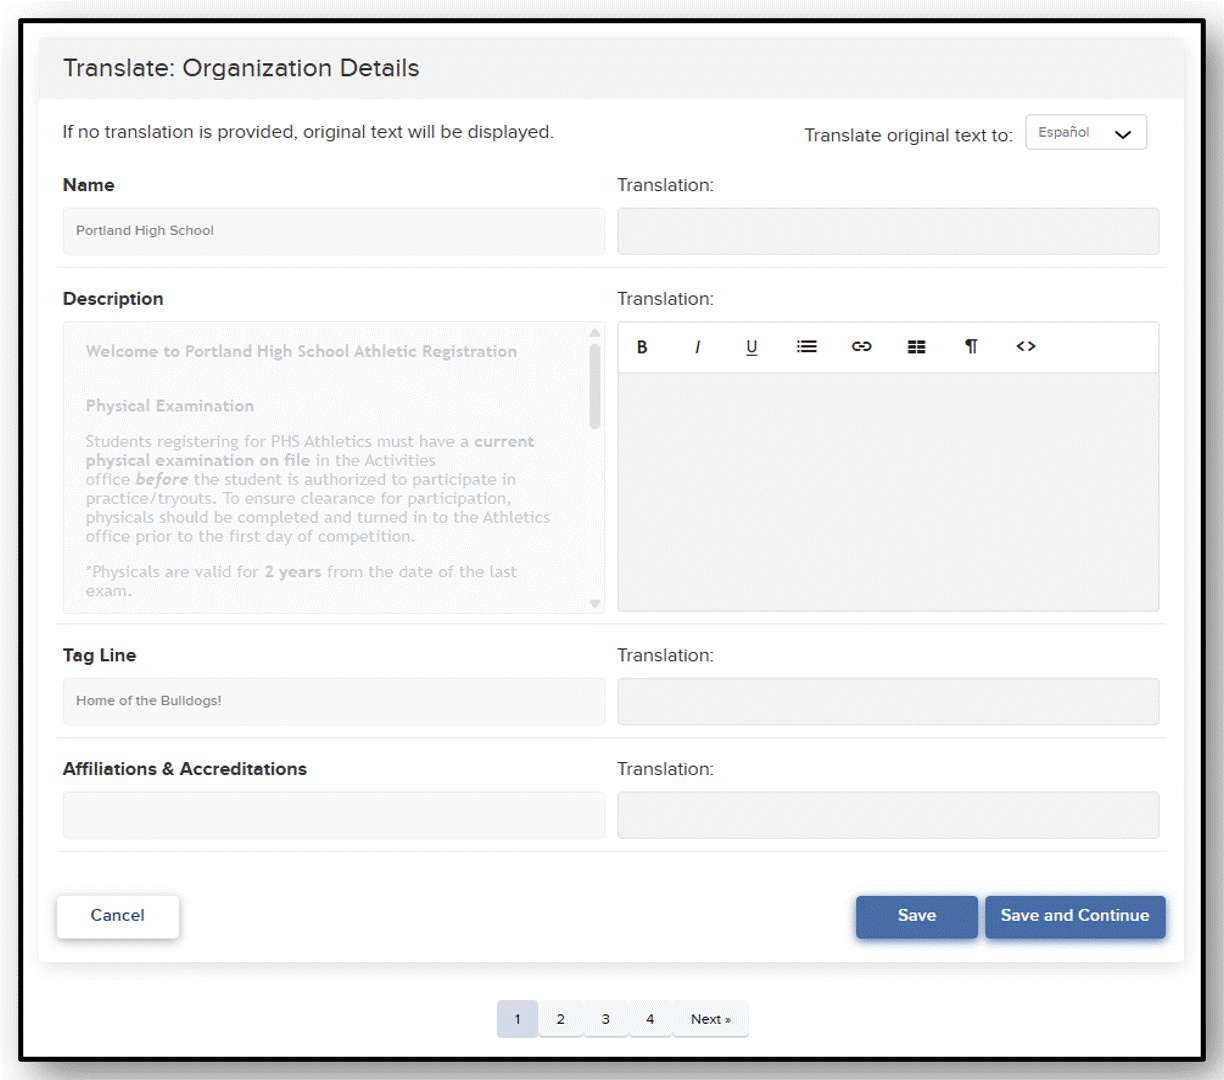Click the Save button
Screen dimensions: 1224x1080
917,916
